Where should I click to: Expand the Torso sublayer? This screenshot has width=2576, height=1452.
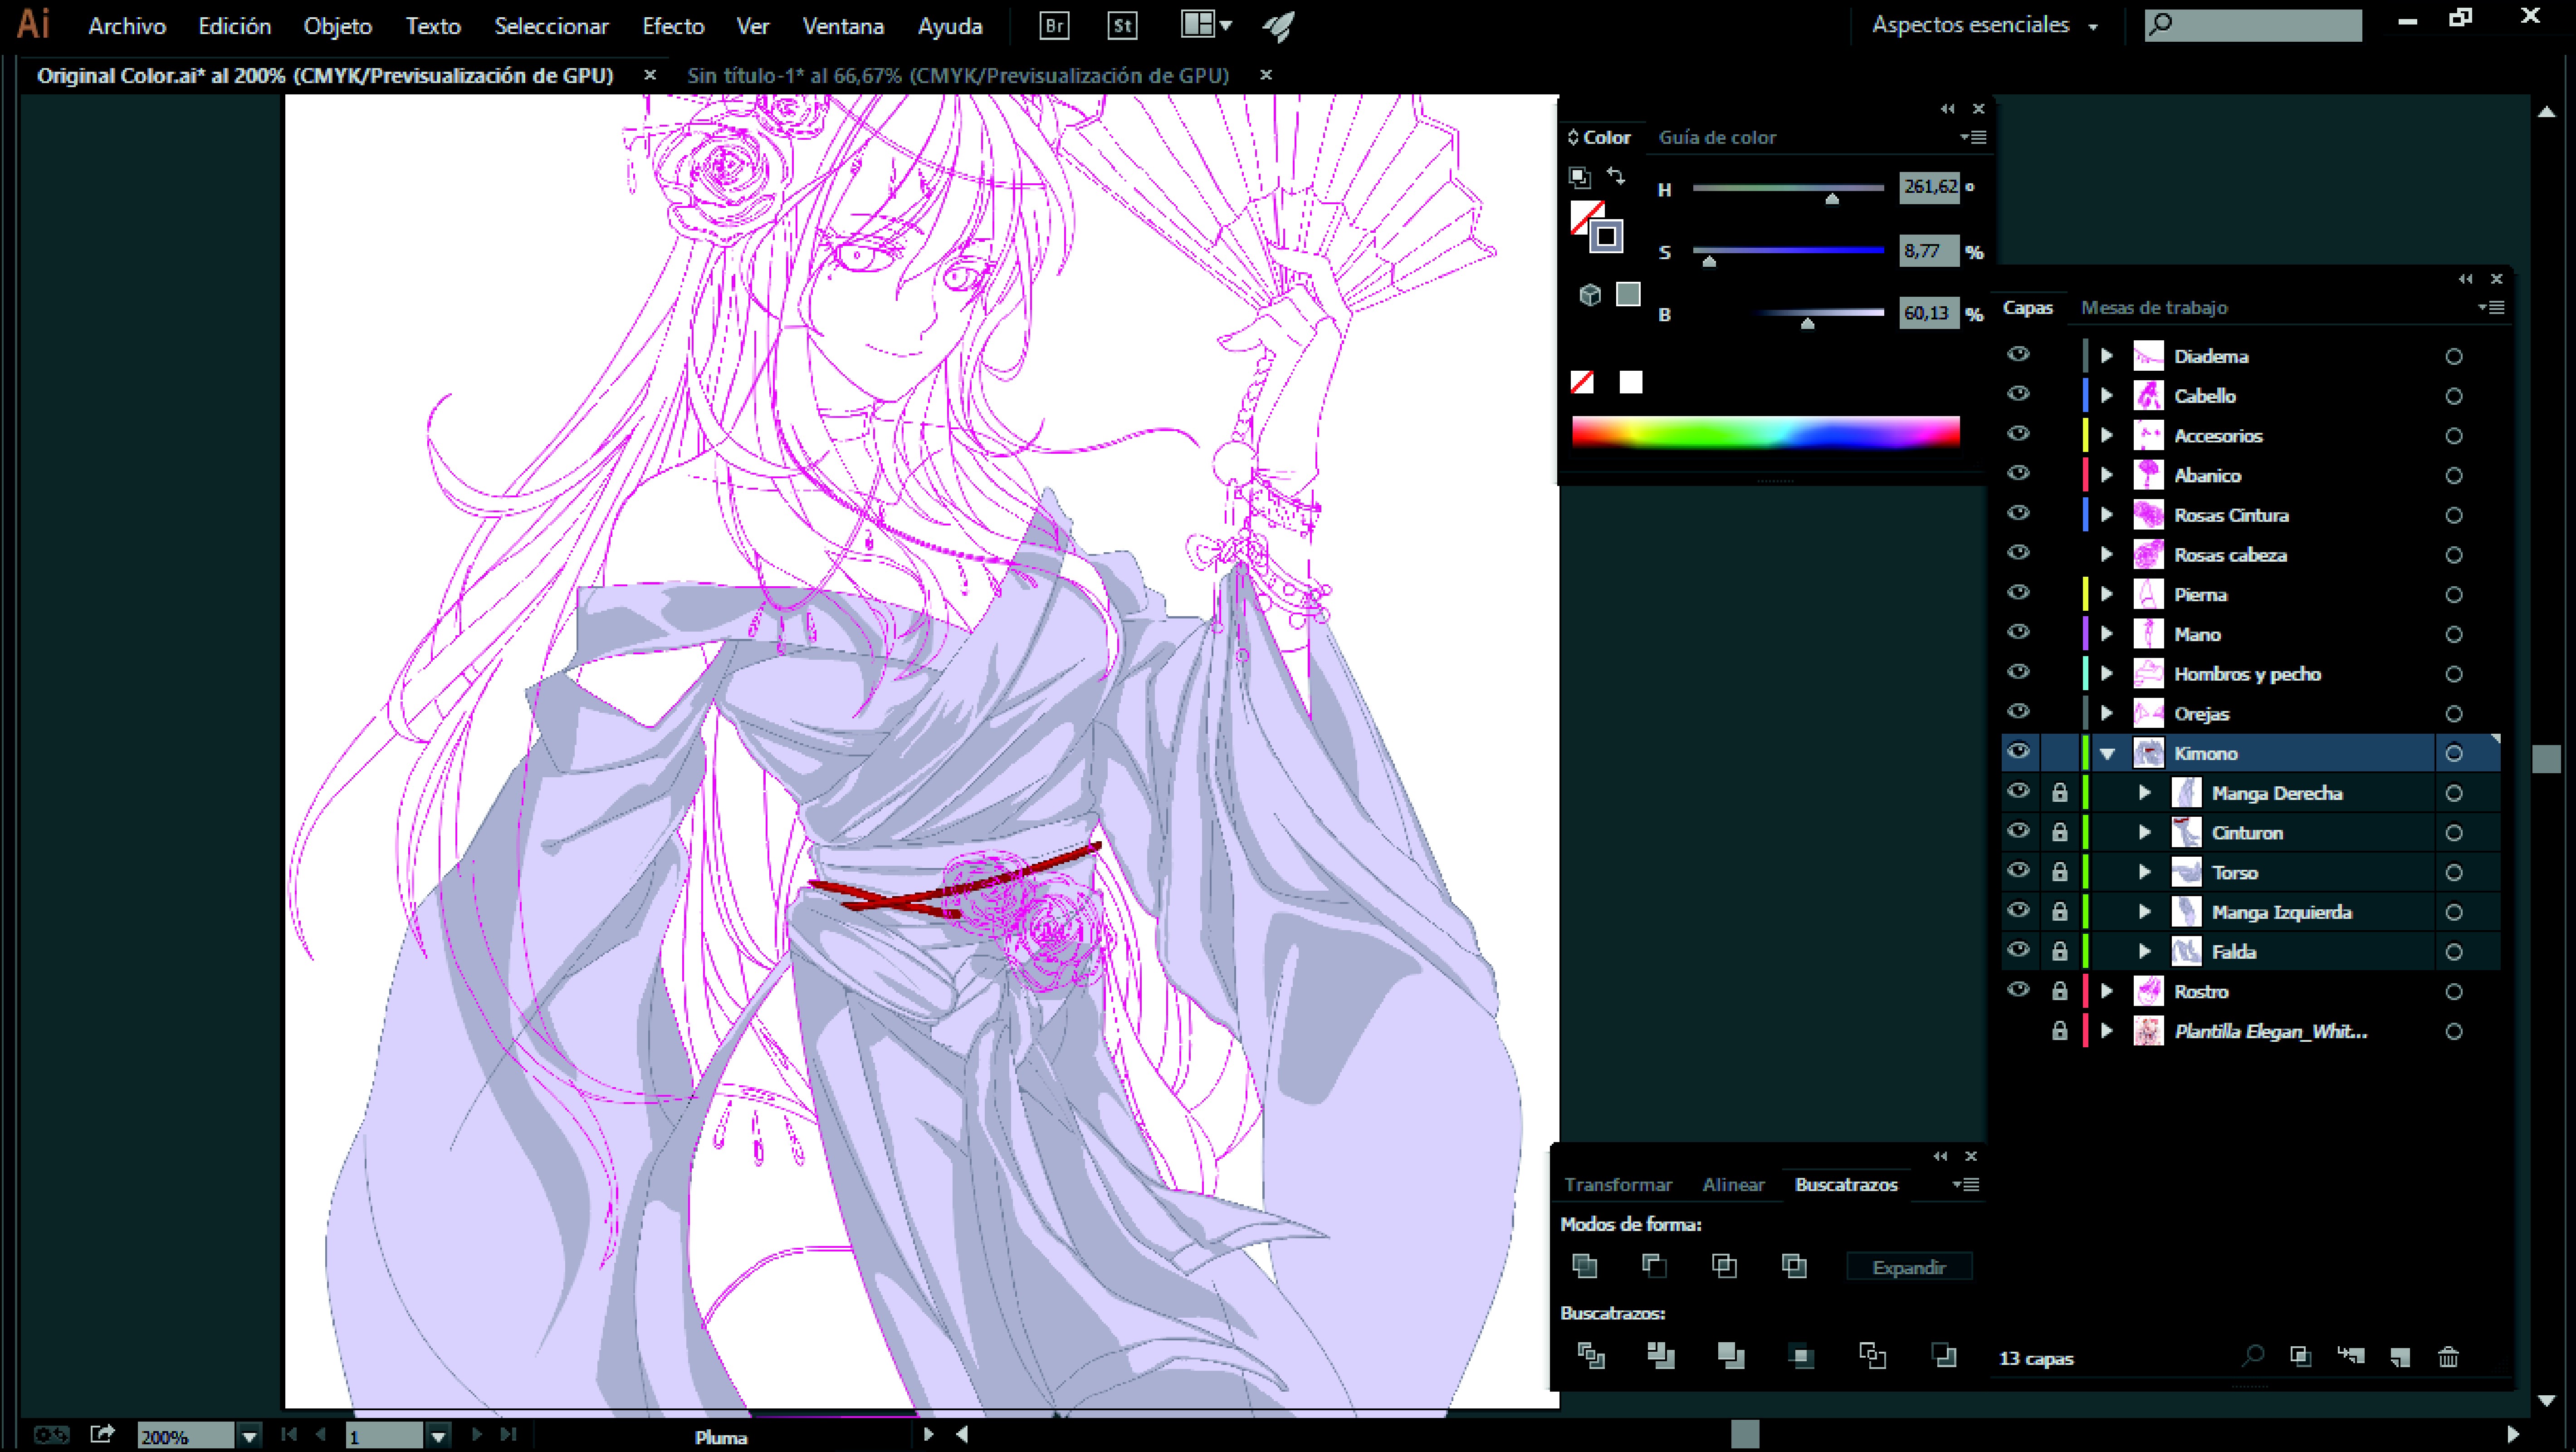pos(2144,872)
